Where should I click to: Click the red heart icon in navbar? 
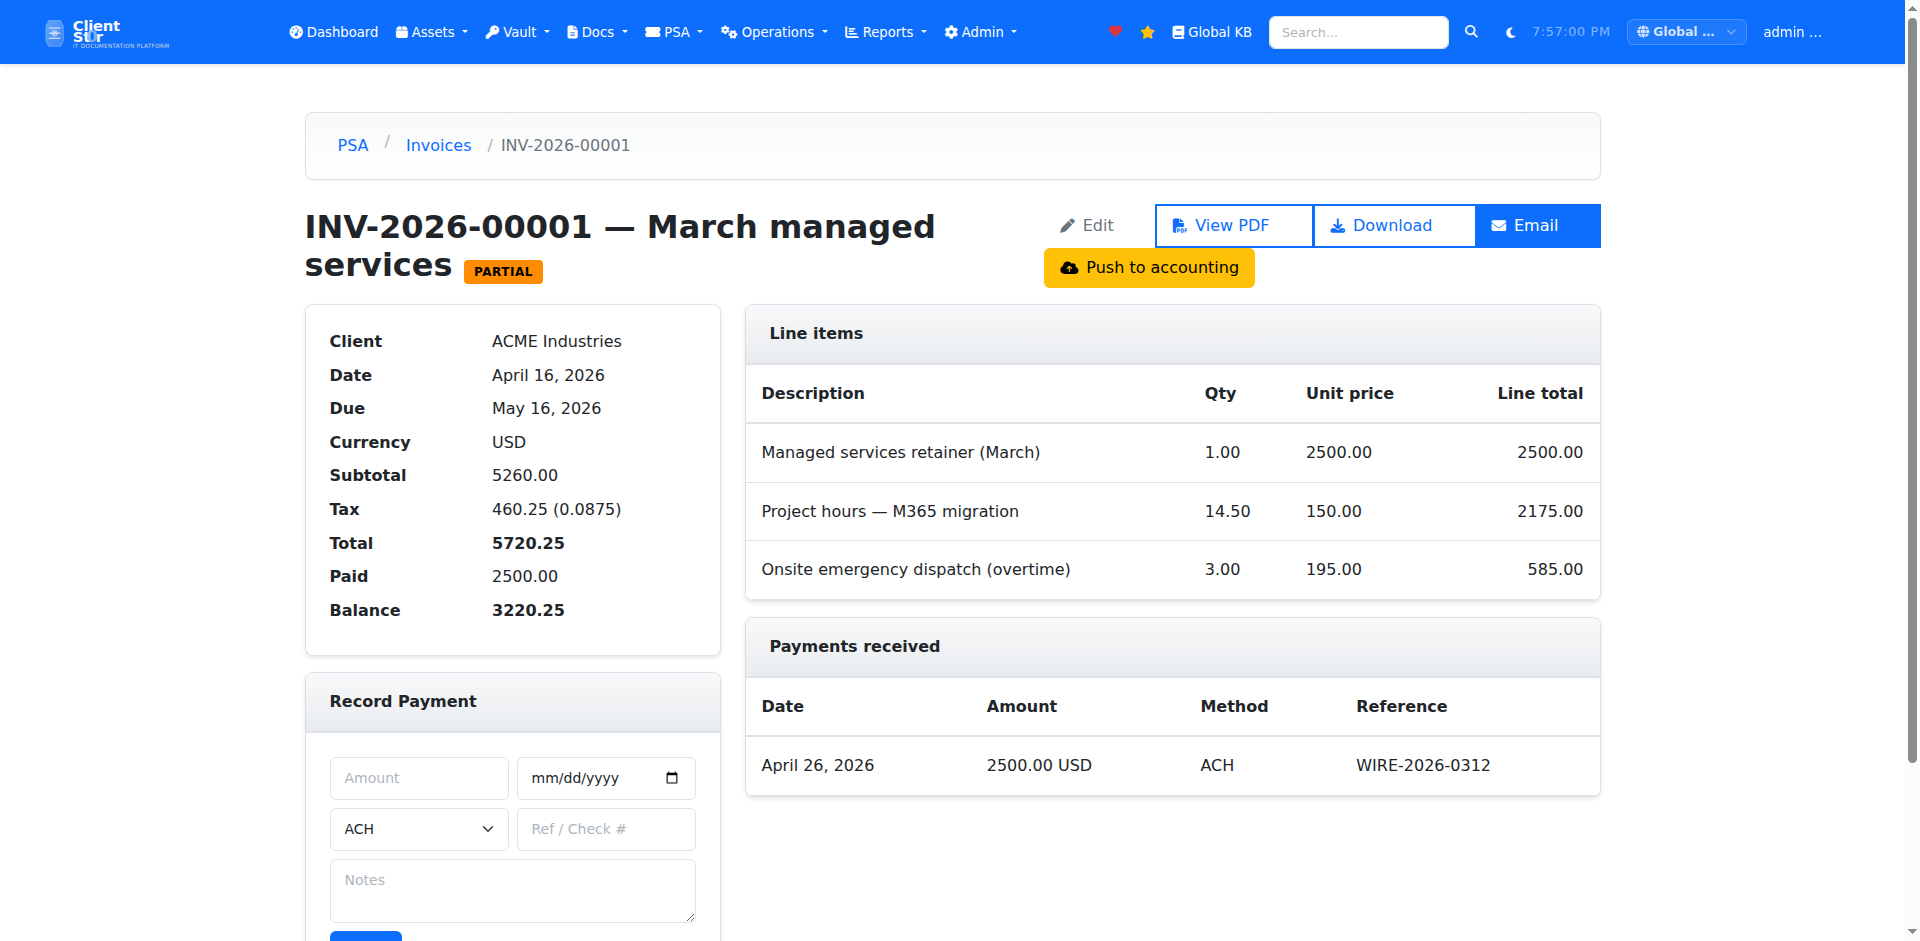point(1115,31)
